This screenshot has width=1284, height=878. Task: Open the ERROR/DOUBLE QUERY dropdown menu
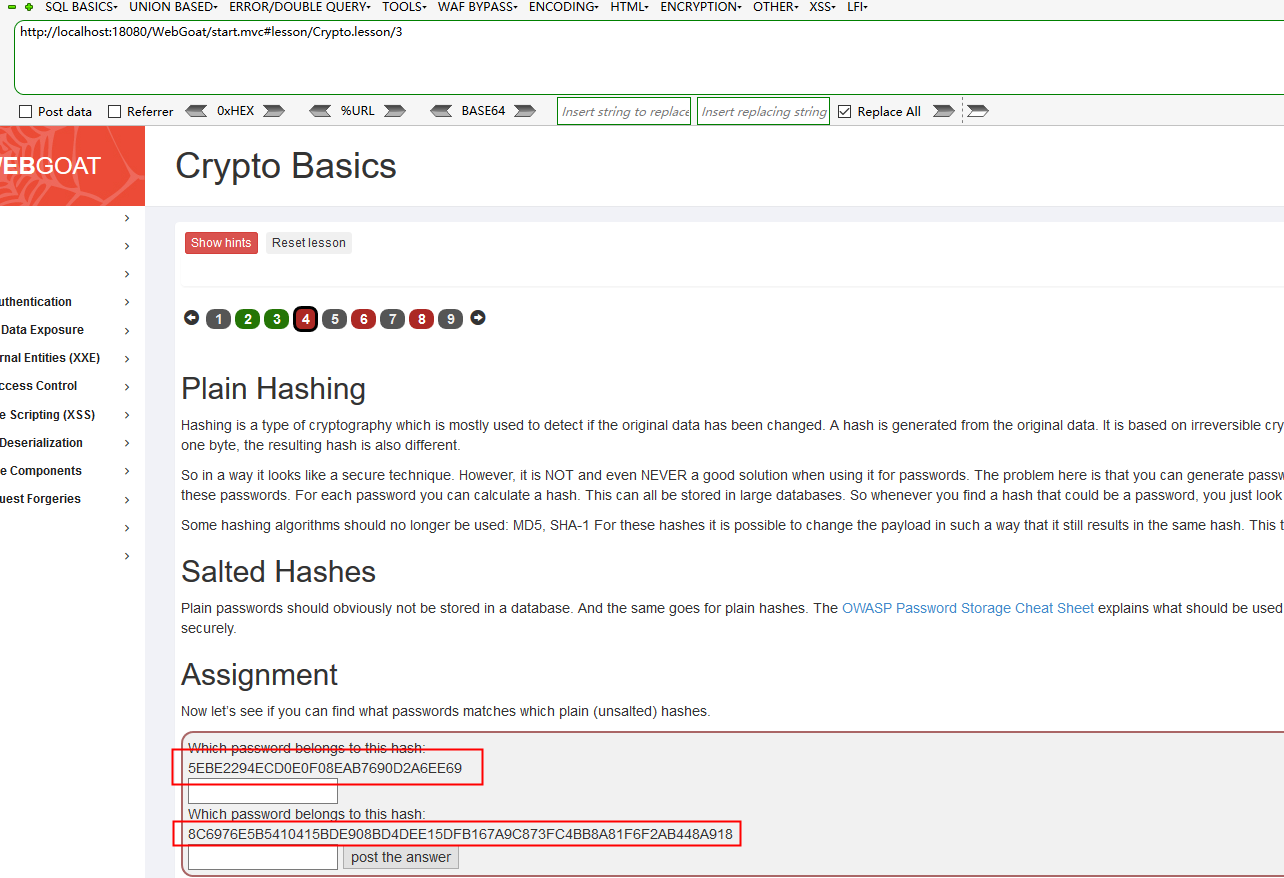point(300,7)
